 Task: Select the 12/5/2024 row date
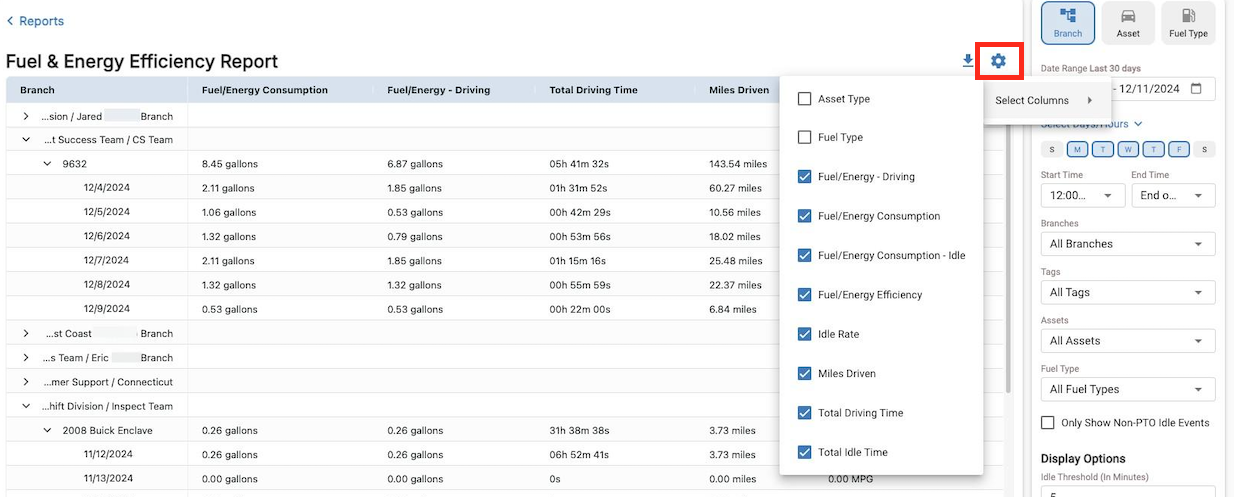(x=107, y=212)
